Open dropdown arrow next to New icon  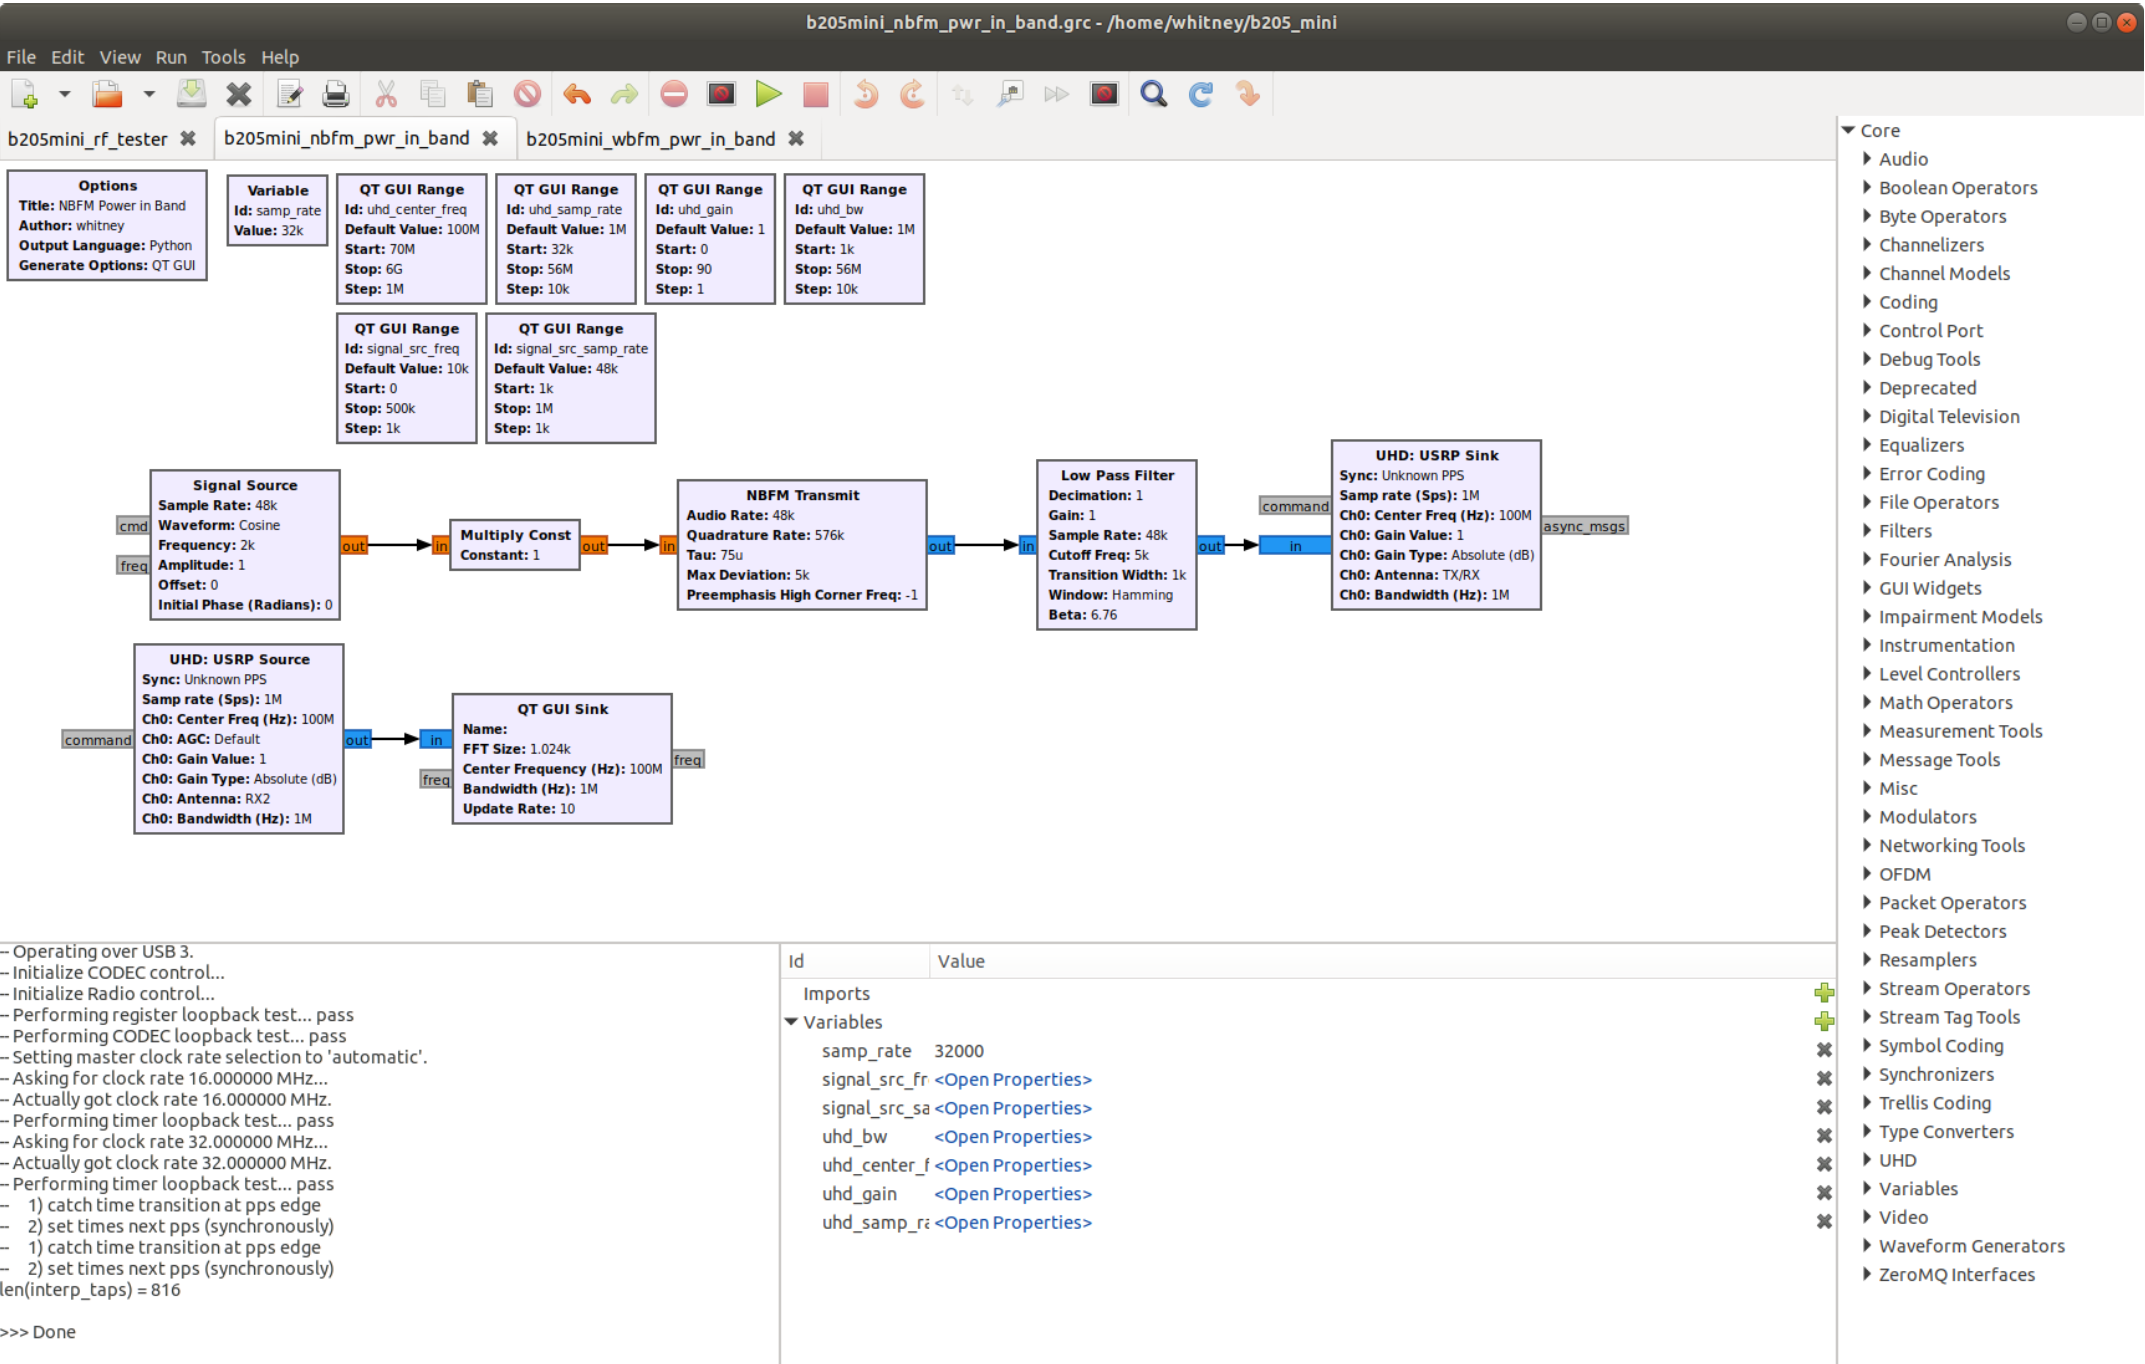(x=64, y=94)
